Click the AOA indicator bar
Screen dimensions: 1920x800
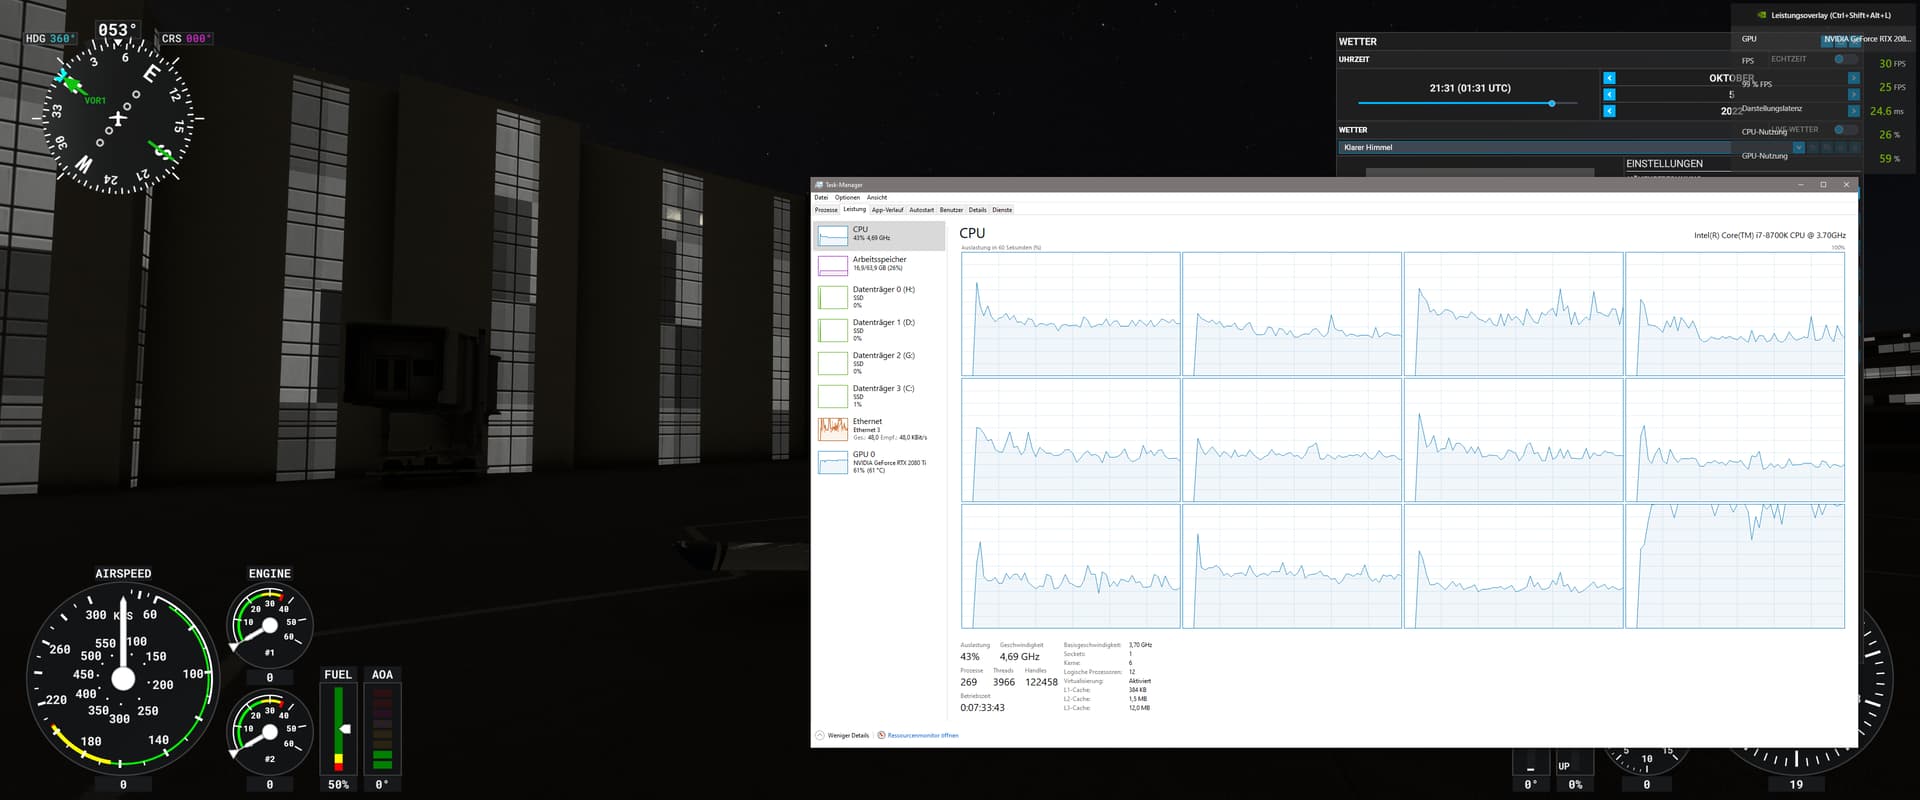coord(382,729)
